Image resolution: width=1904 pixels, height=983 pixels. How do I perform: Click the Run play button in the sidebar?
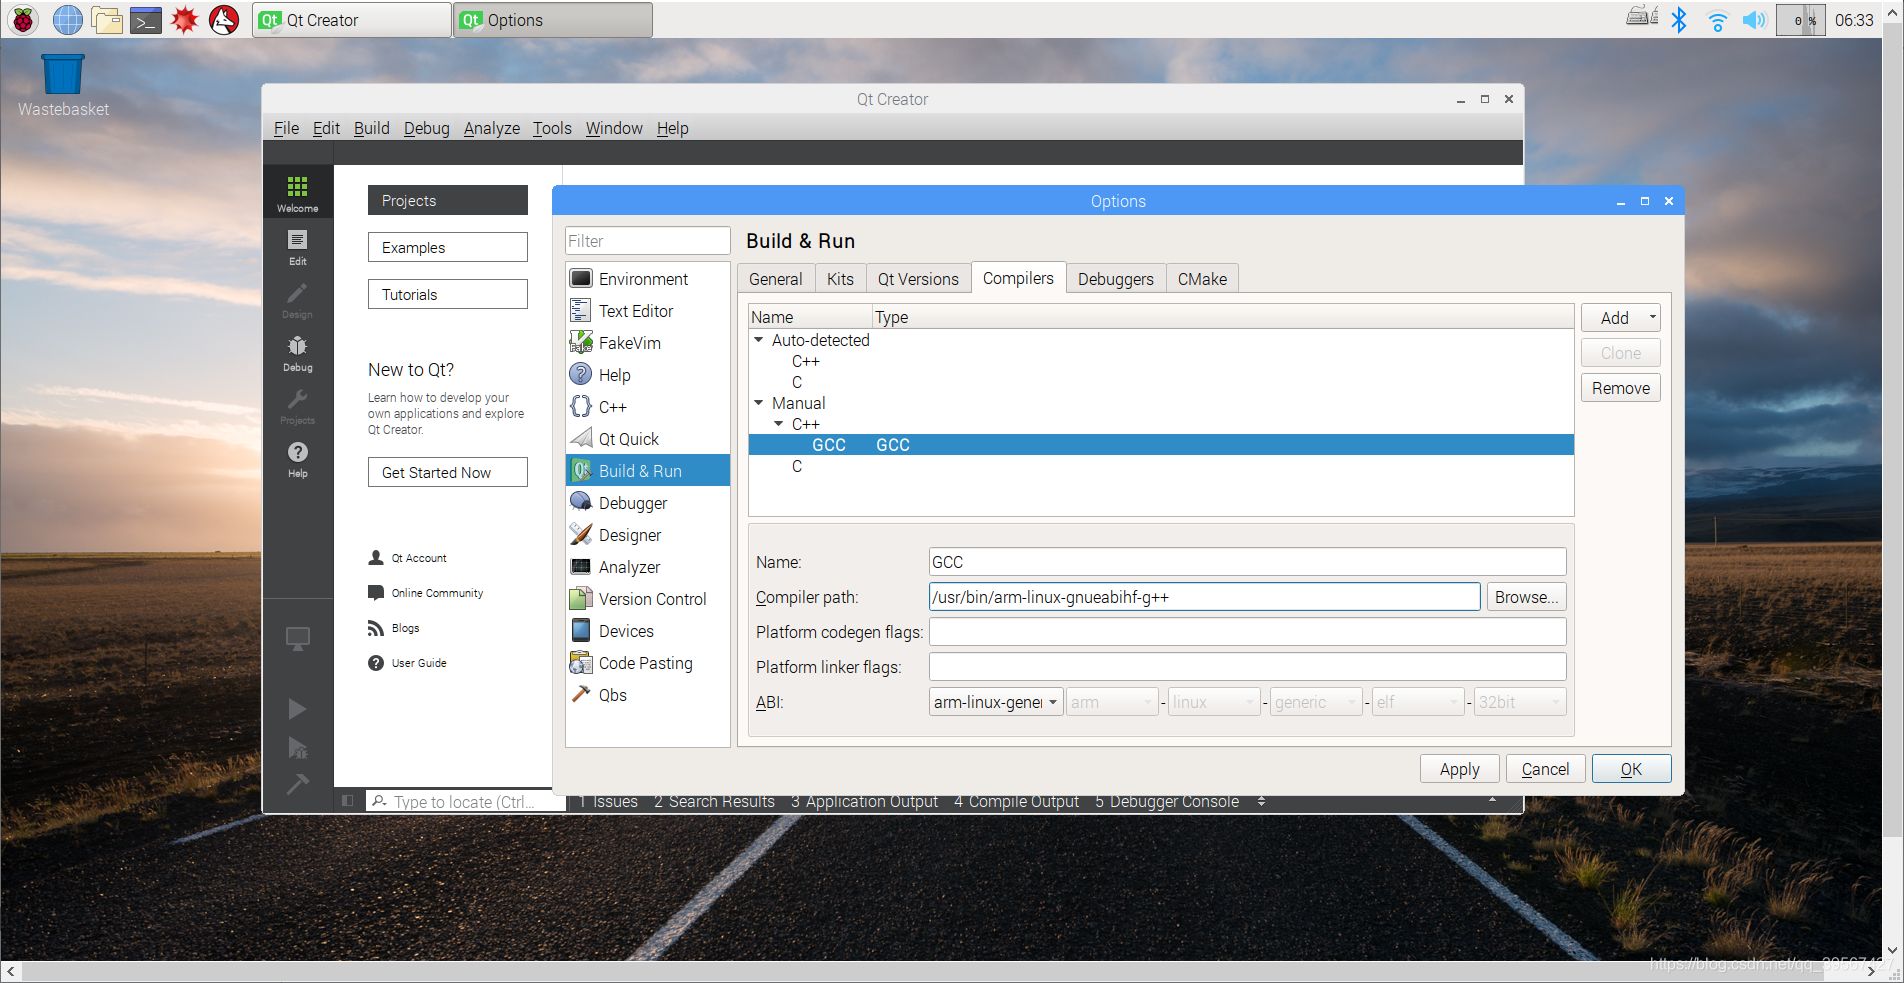pyautogui.click(x=297, y=709)
